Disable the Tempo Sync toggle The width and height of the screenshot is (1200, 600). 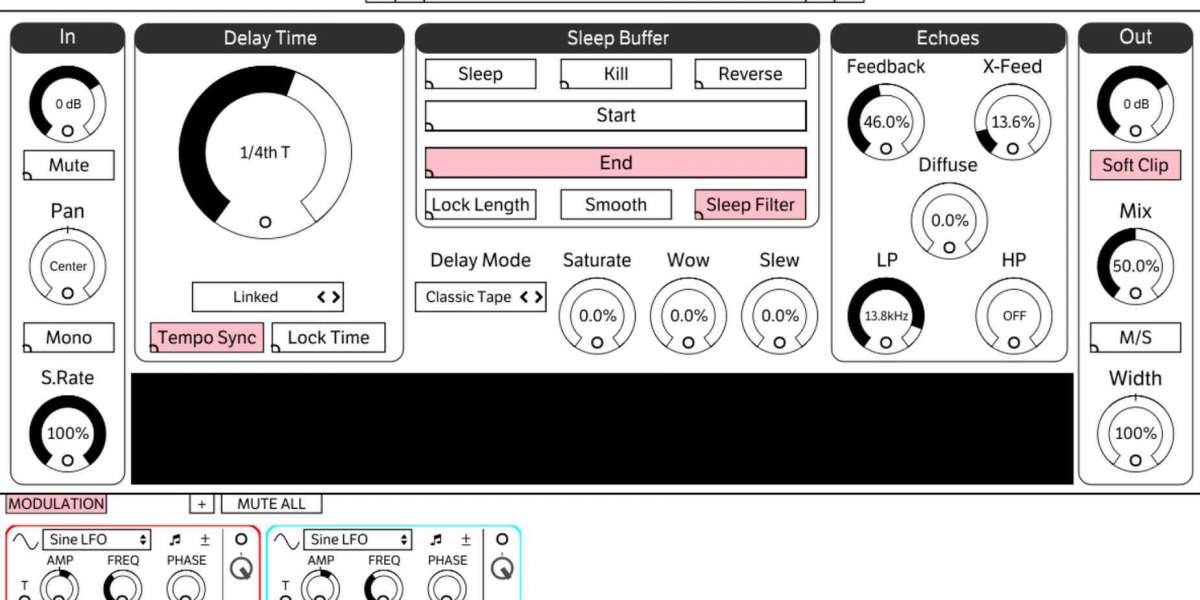[x=207, y=338]
